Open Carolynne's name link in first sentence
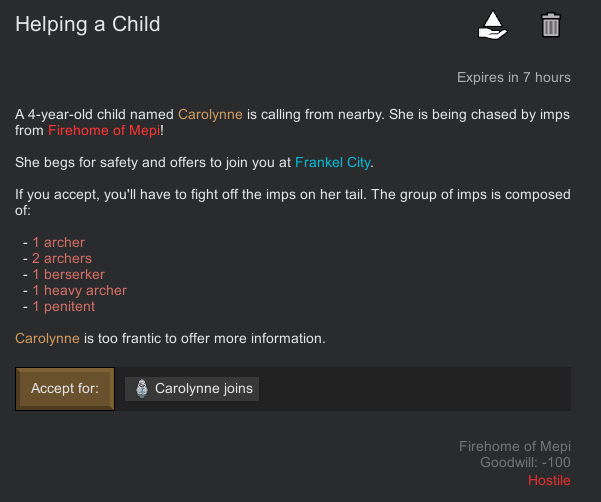This screenshot has height=502, width=601. tap(210, 114)
